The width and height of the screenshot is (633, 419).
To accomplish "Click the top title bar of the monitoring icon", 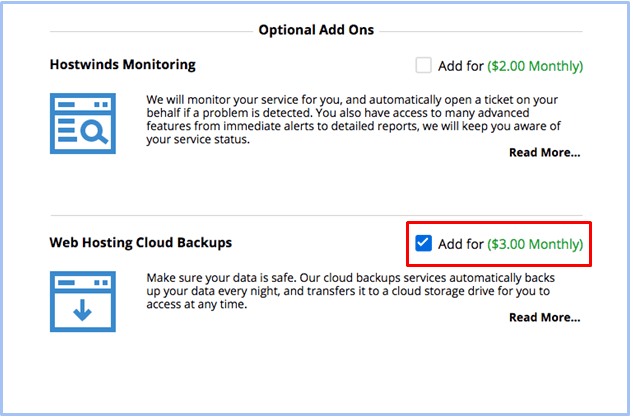I will tap(83, 105).
